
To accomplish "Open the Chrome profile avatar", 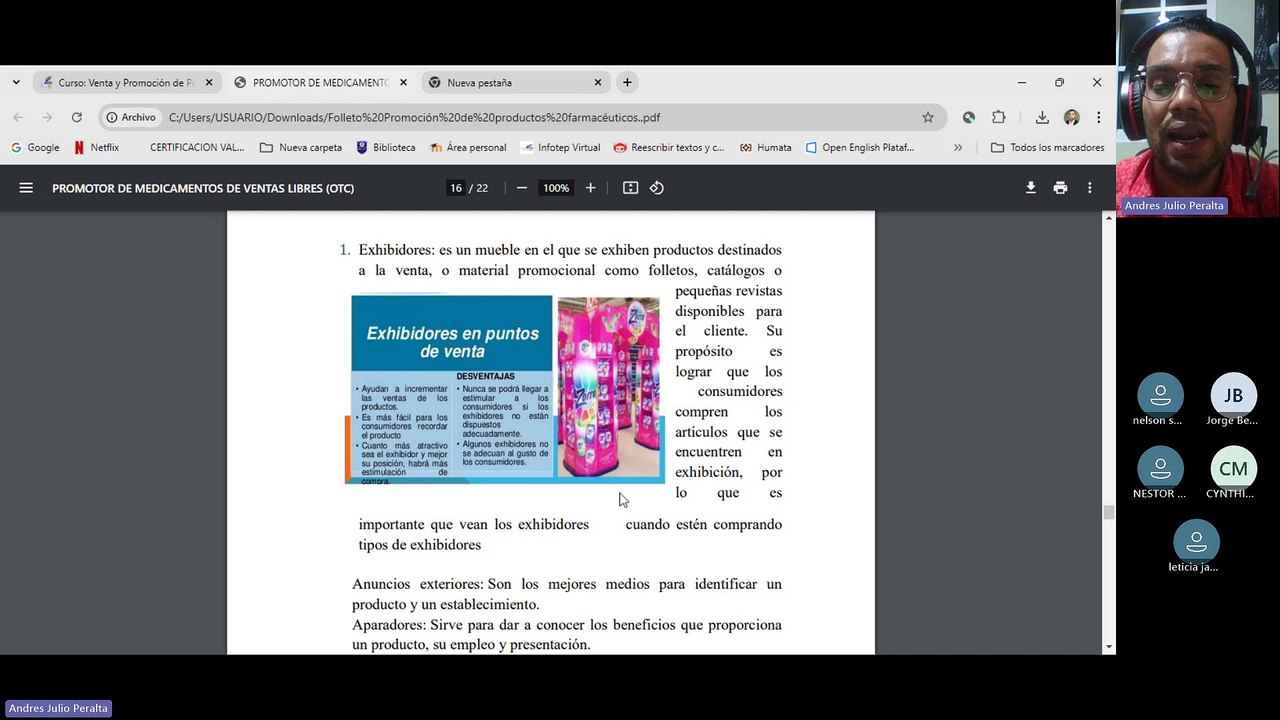I will tap(1071, 117).
